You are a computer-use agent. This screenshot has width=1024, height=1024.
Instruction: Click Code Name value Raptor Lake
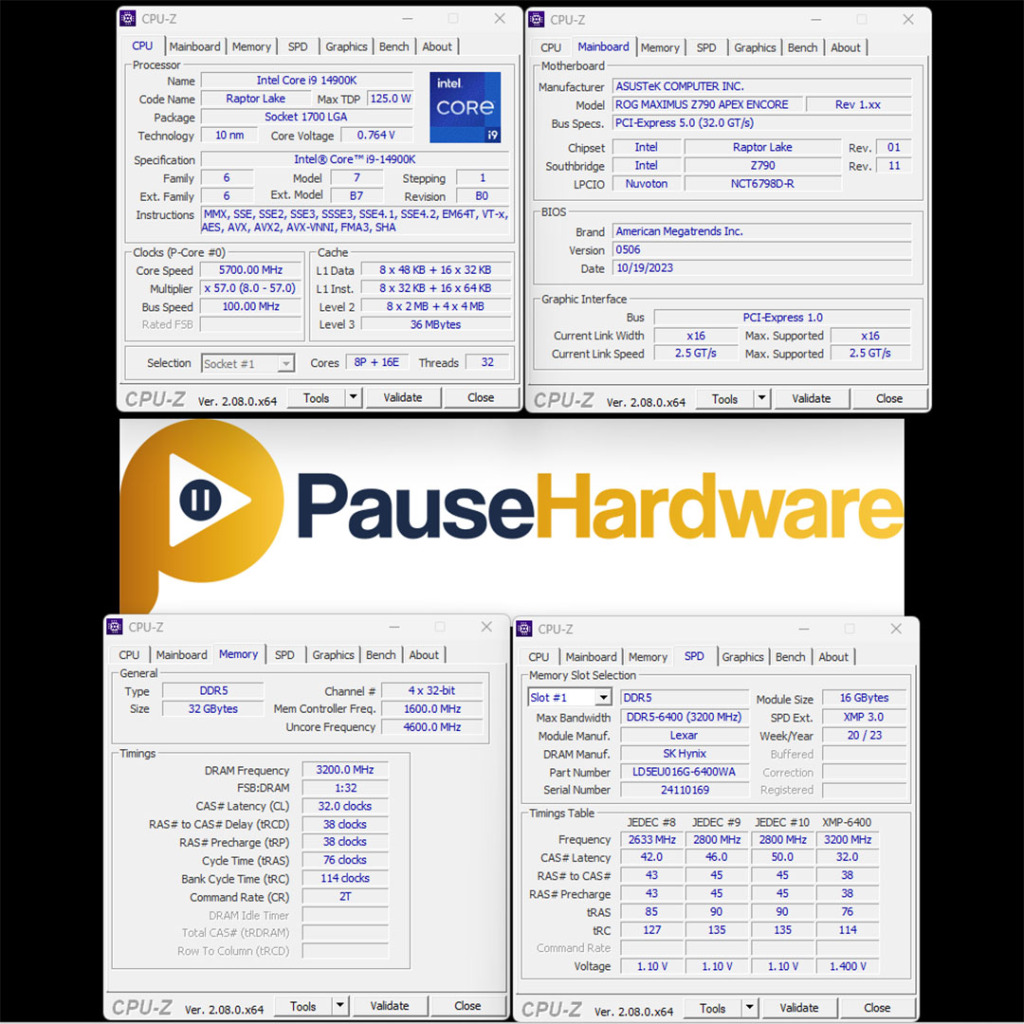[255, 99]
